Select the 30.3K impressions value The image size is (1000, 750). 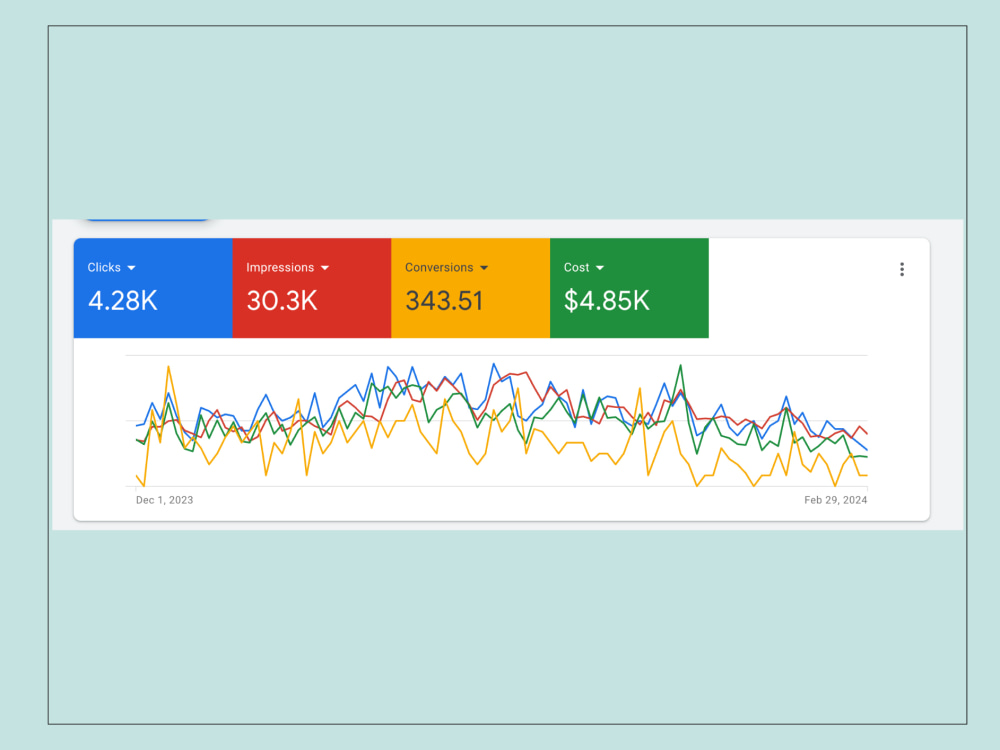(281, 300)
